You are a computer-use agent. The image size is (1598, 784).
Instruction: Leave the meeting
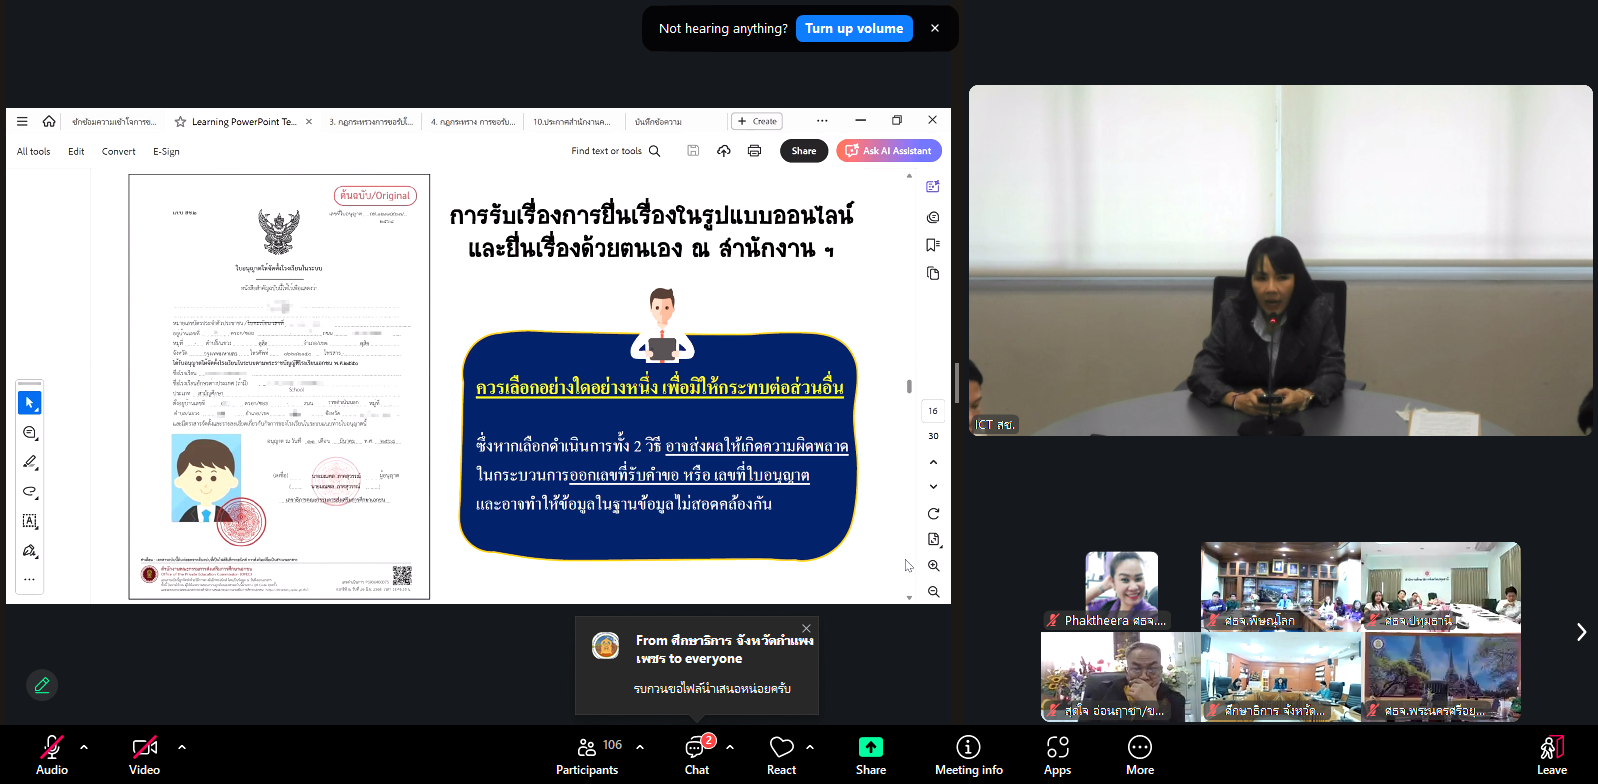1551,754
